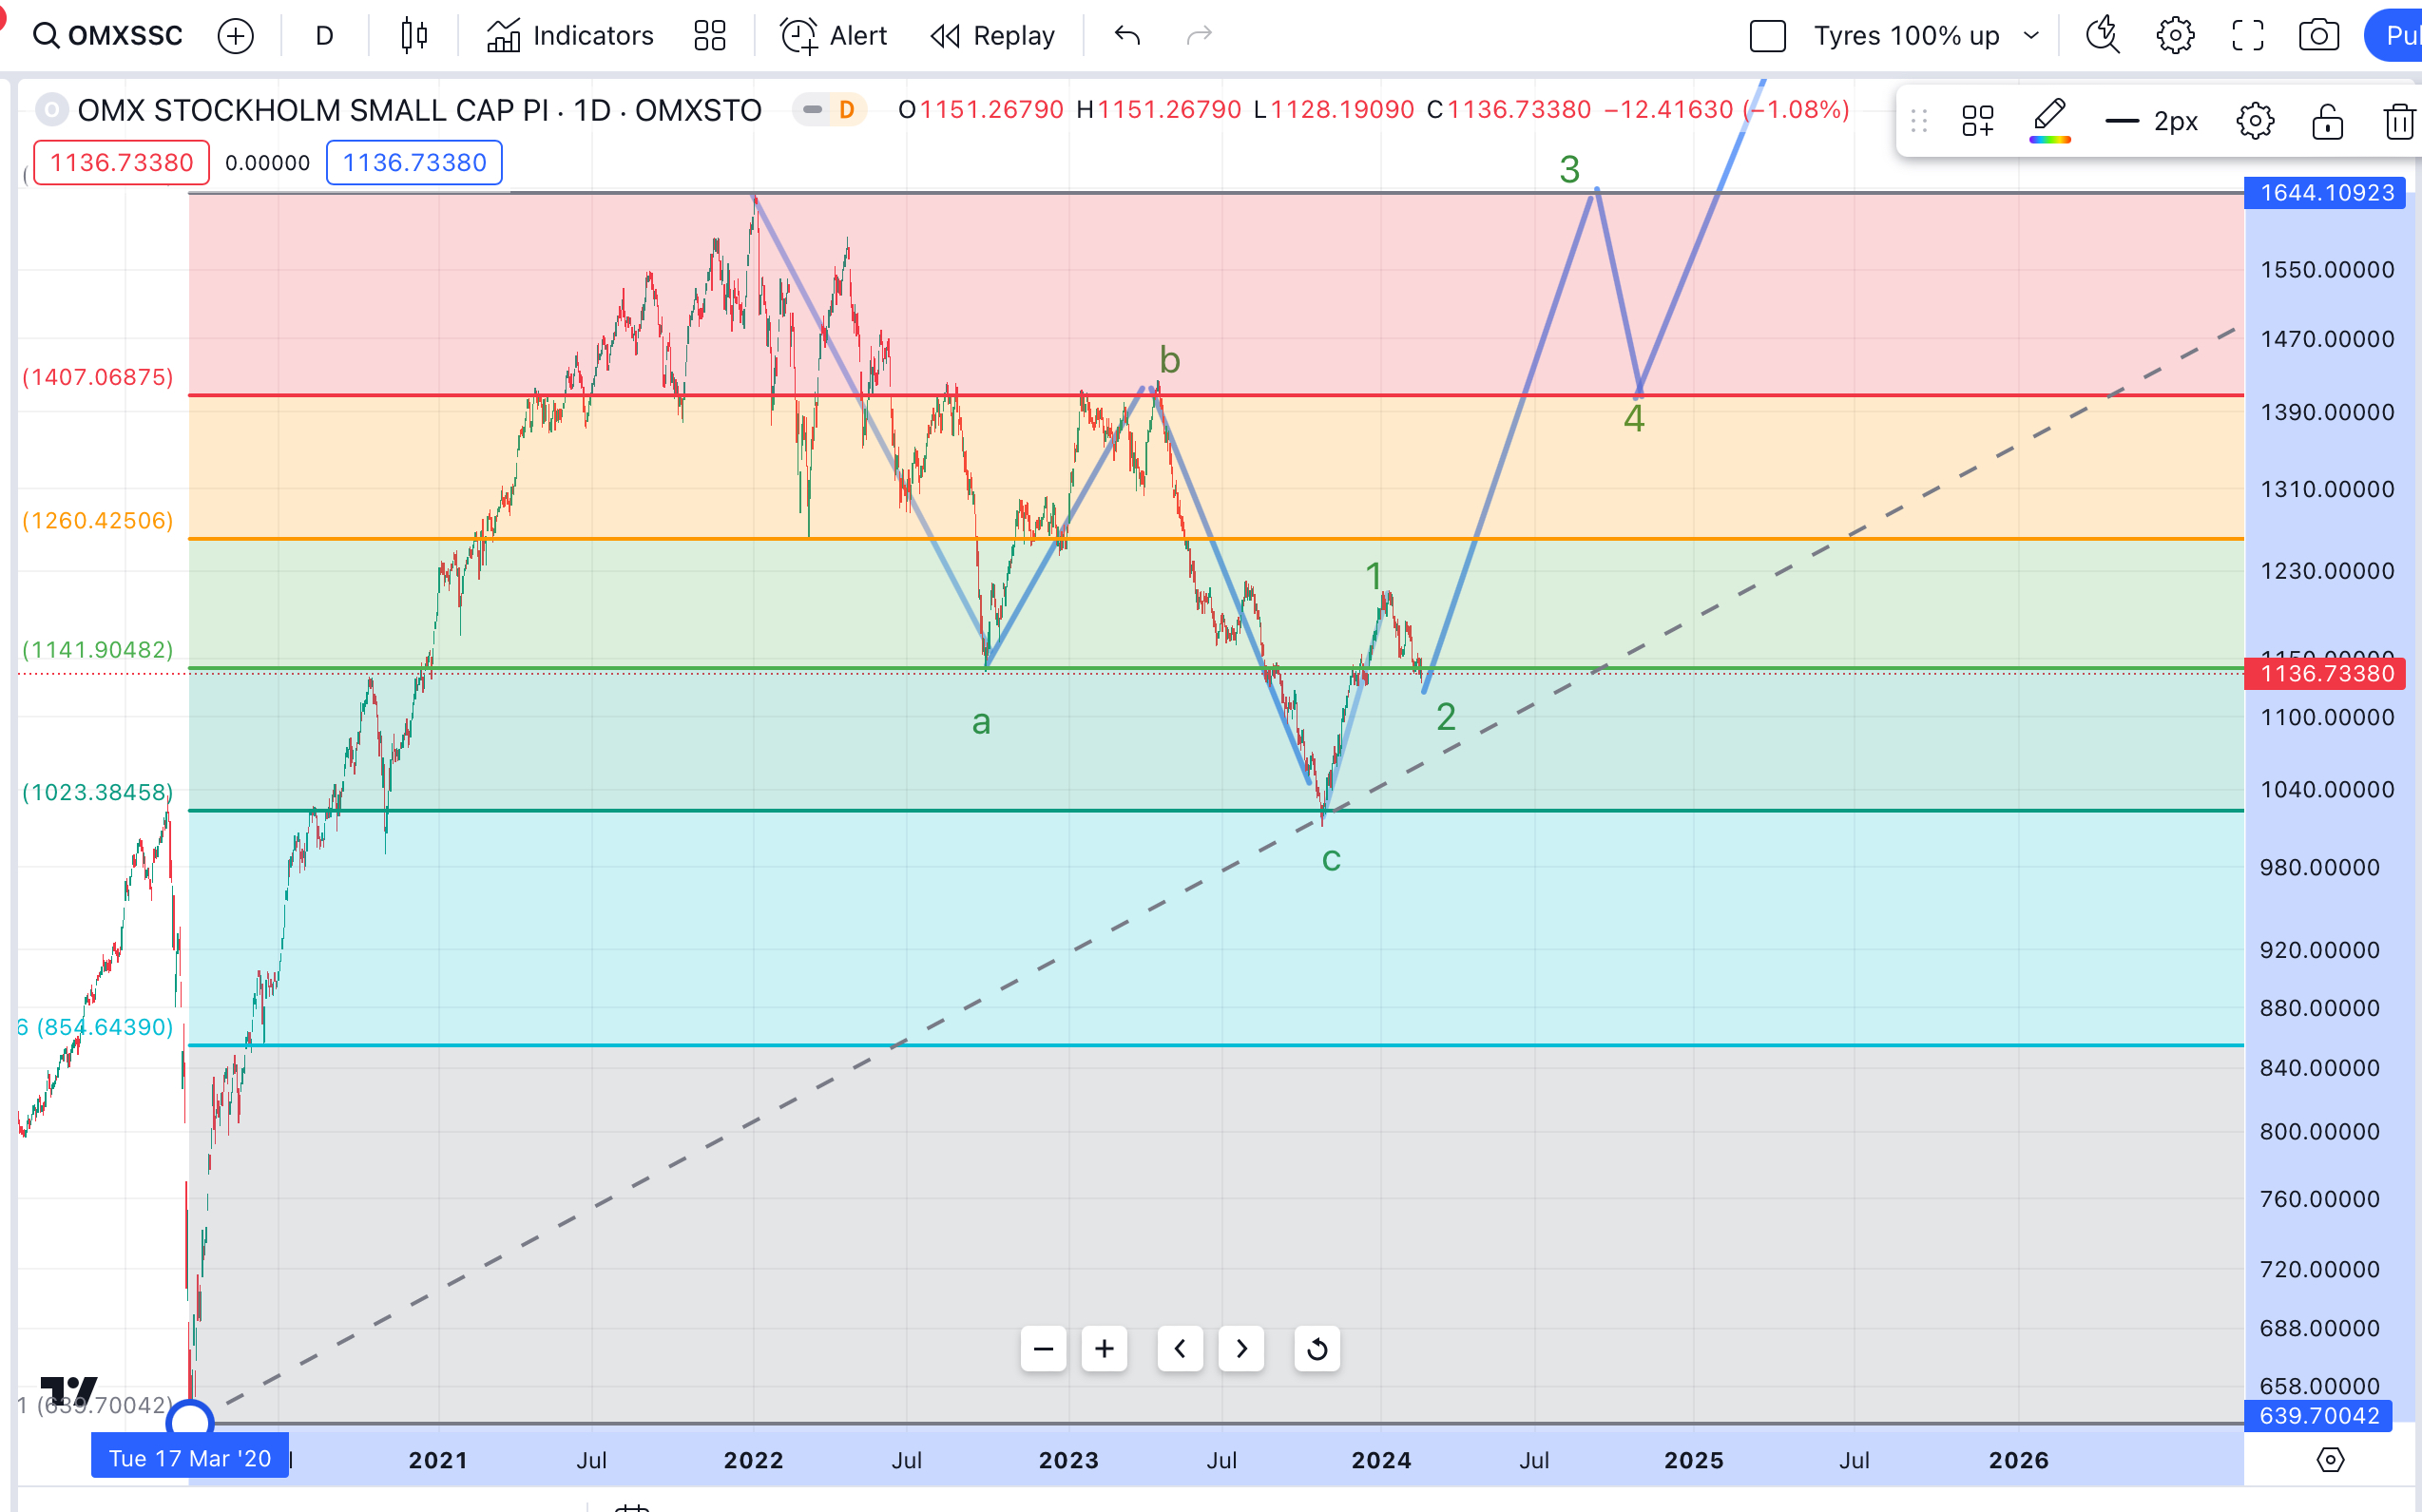Lock the selected drawing
The width and height of the screenshot is (2422, 1512).
click(2328, 122)
